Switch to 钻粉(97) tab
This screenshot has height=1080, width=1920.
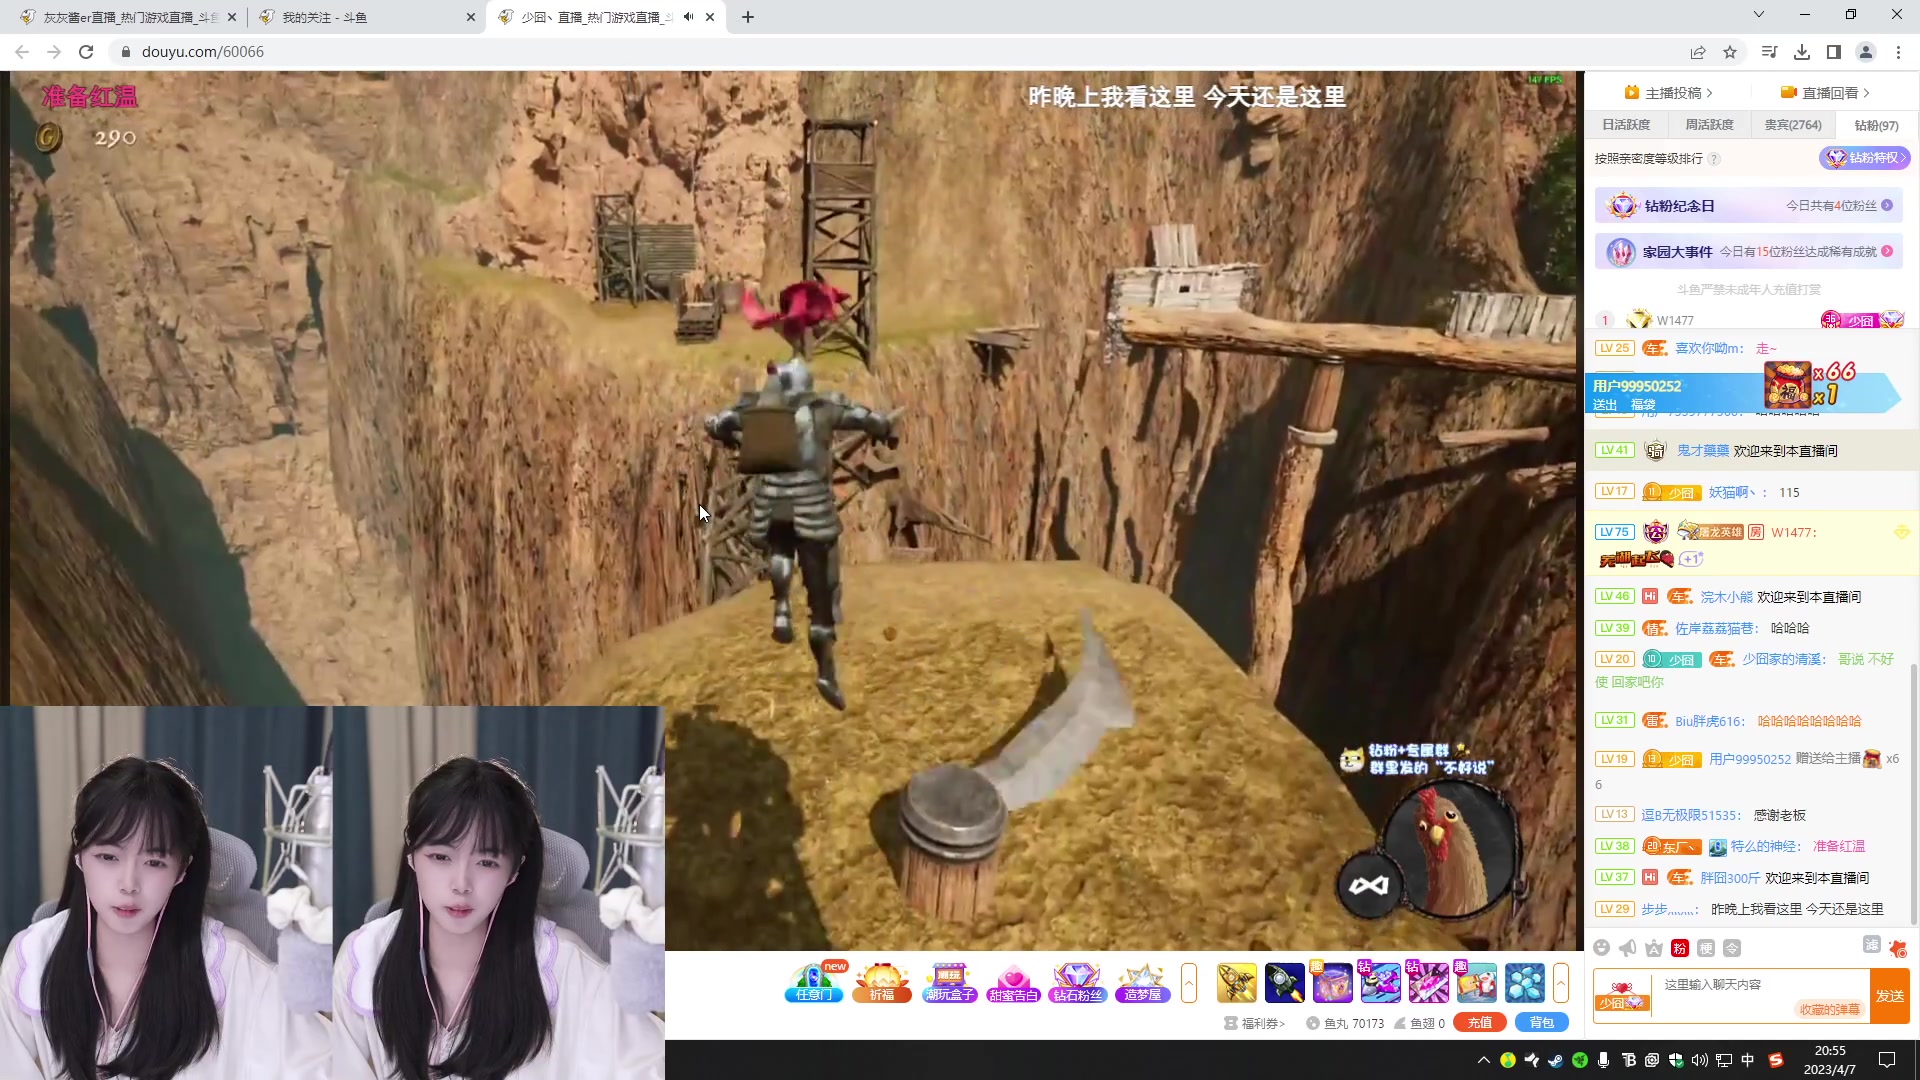[x=1876, y=125]
